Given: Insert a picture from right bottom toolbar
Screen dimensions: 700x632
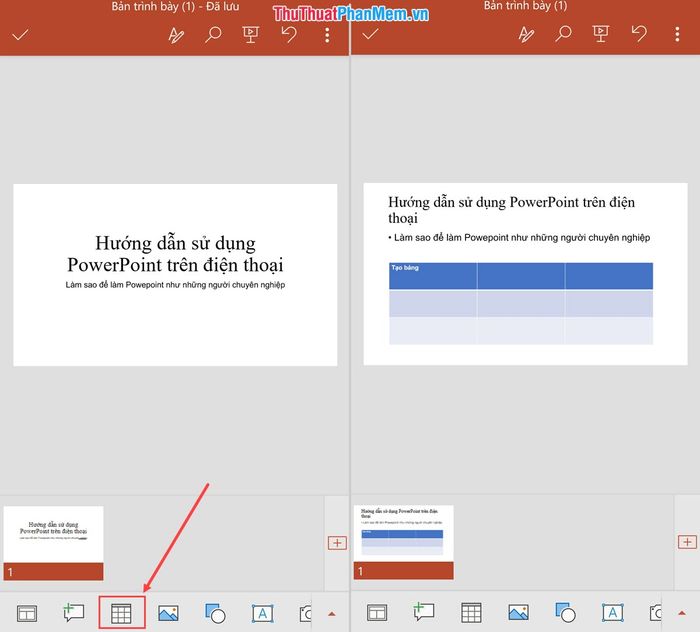Looking at the screenshot, I should tap(518, 612).
